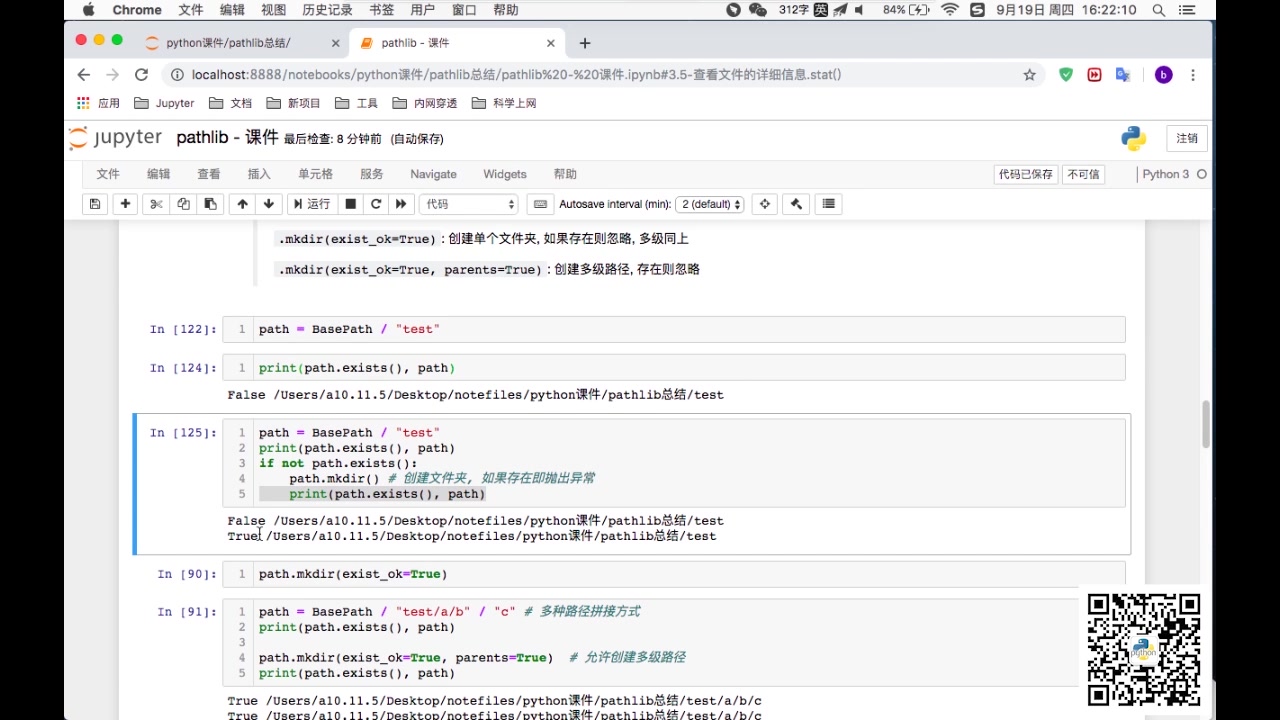
Task: Cut selected cells with scissors icon
Action: pyautogui.click(x=156, y=204)
